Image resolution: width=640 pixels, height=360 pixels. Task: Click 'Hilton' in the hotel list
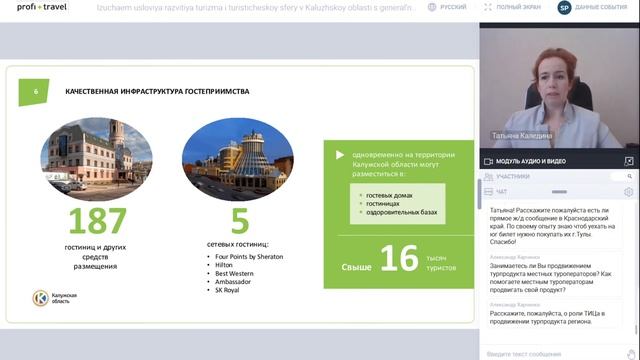(224, 265)
